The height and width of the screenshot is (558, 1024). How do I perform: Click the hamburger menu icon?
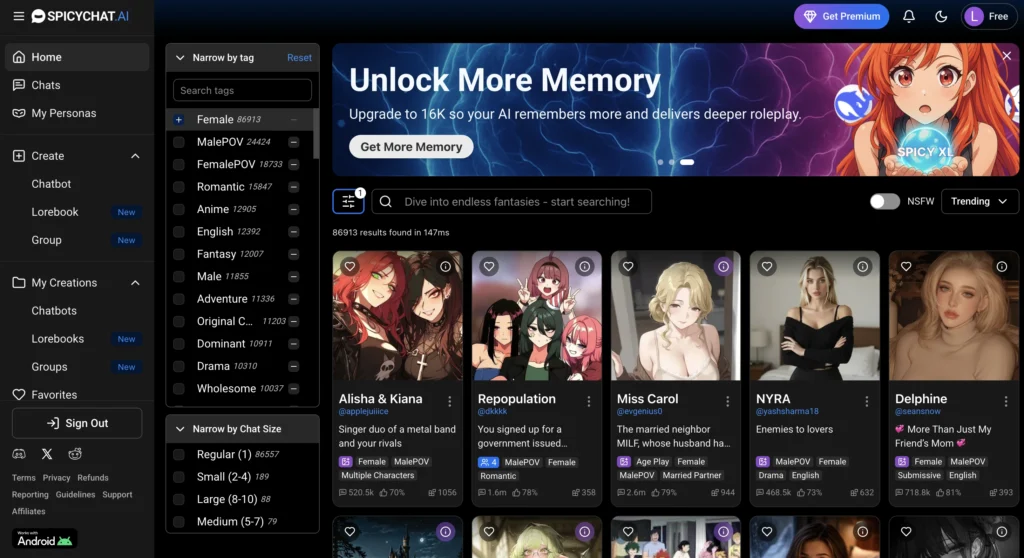18,16
